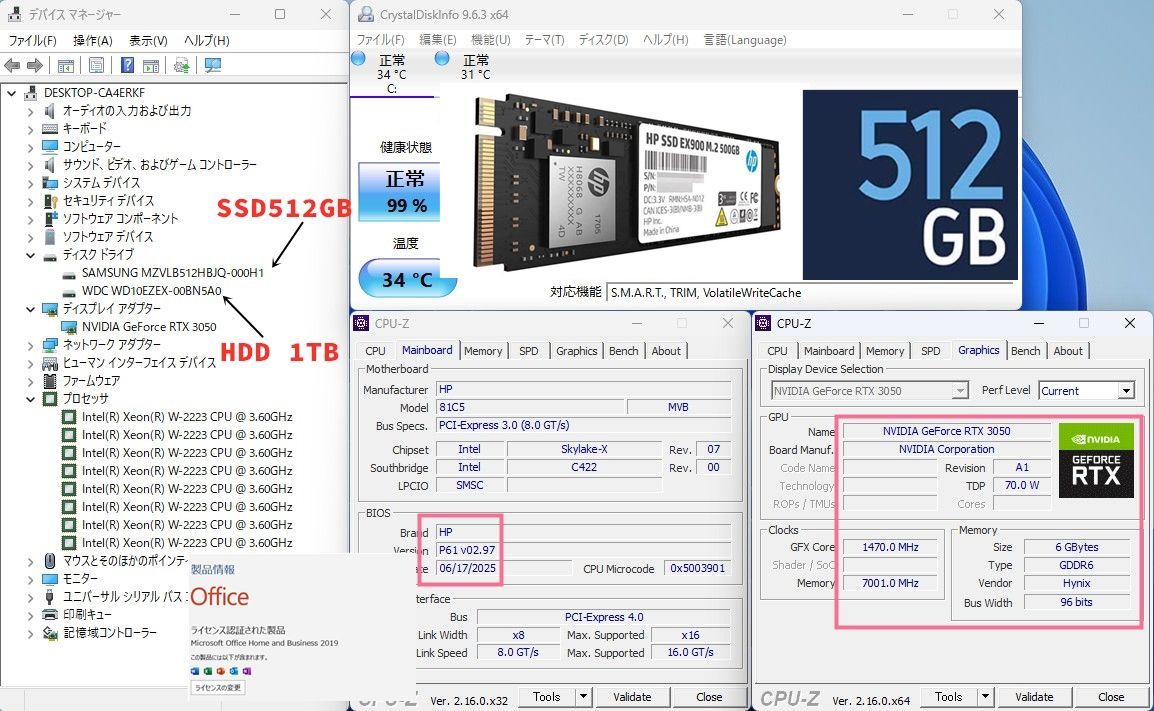Collapse the ディスク ドライブ tree node
1154x711 pixels.
[30, 255]
